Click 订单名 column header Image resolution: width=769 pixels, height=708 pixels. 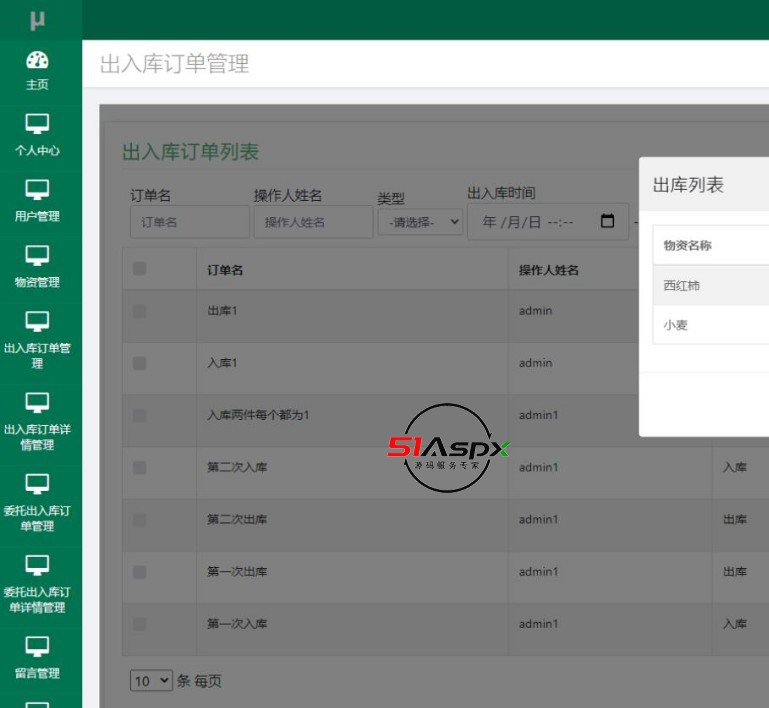pyautogui.click(x=225, y=270)
